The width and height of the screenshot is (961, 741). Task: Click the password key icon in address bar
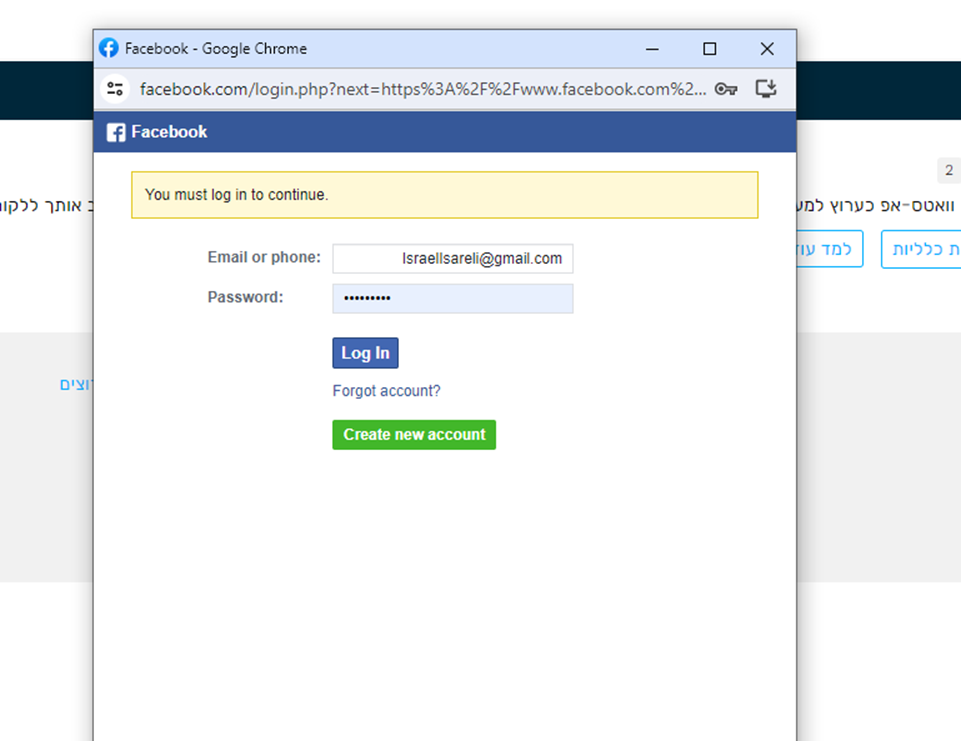tap(726, 89)
